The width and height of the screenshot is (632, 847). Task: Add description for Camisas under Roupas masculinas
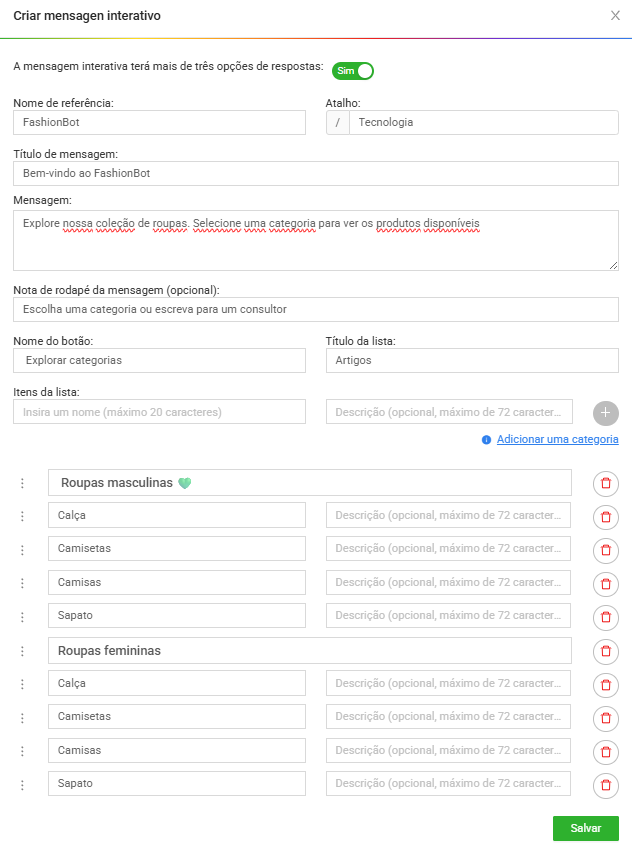pyautogui.click(x=448, y=582)
